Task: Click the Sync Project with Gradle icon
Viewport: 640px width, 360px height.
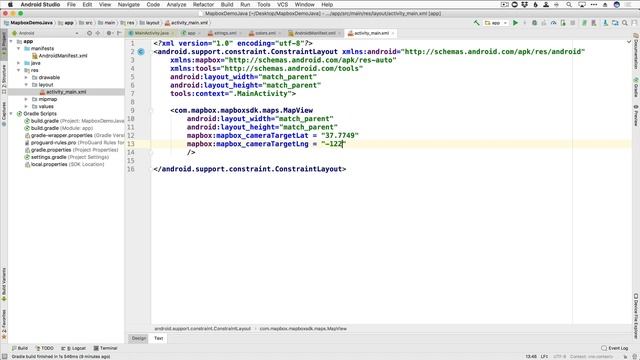Action: (584, 23)
